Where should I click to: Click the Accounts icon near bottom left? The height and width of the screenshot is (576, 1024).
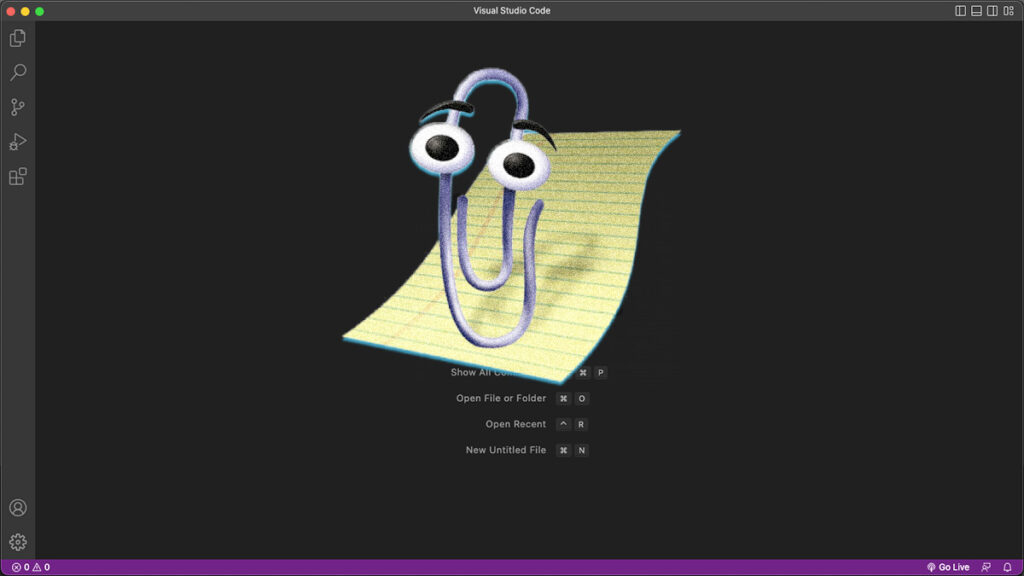tap(16, 508)
